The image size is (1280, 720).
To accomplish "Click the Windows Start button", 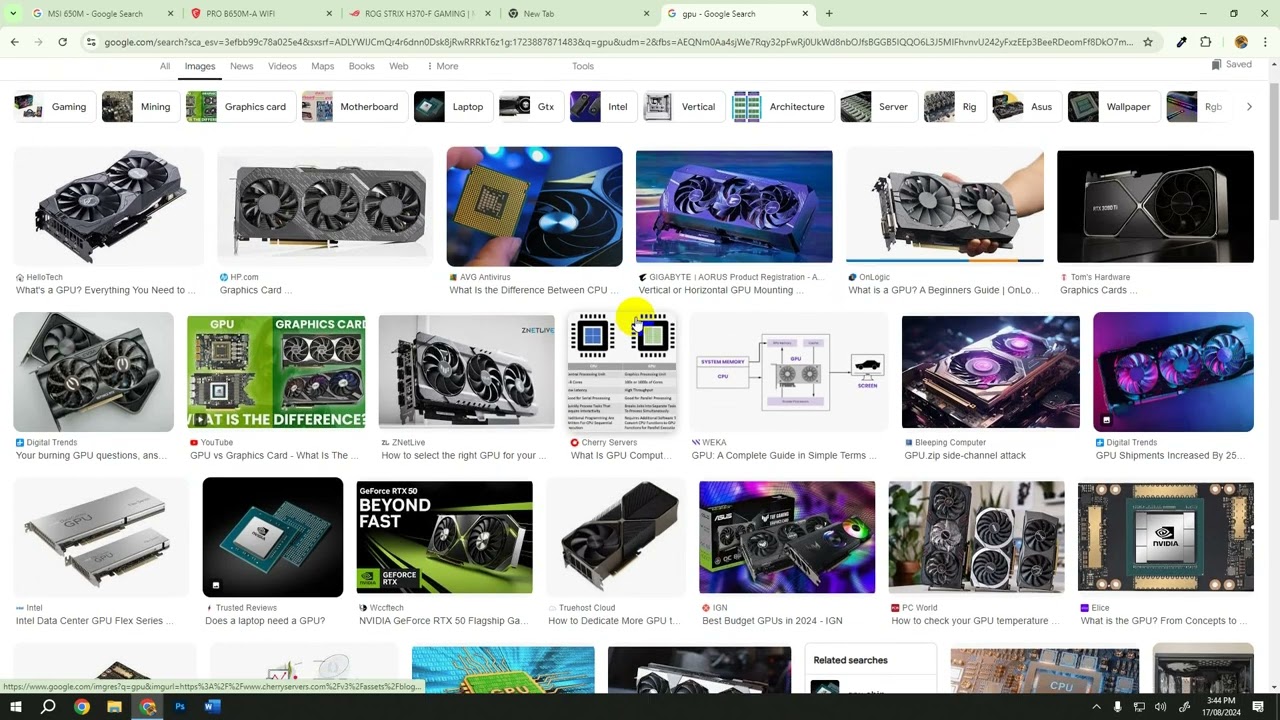I will [14, 707].
